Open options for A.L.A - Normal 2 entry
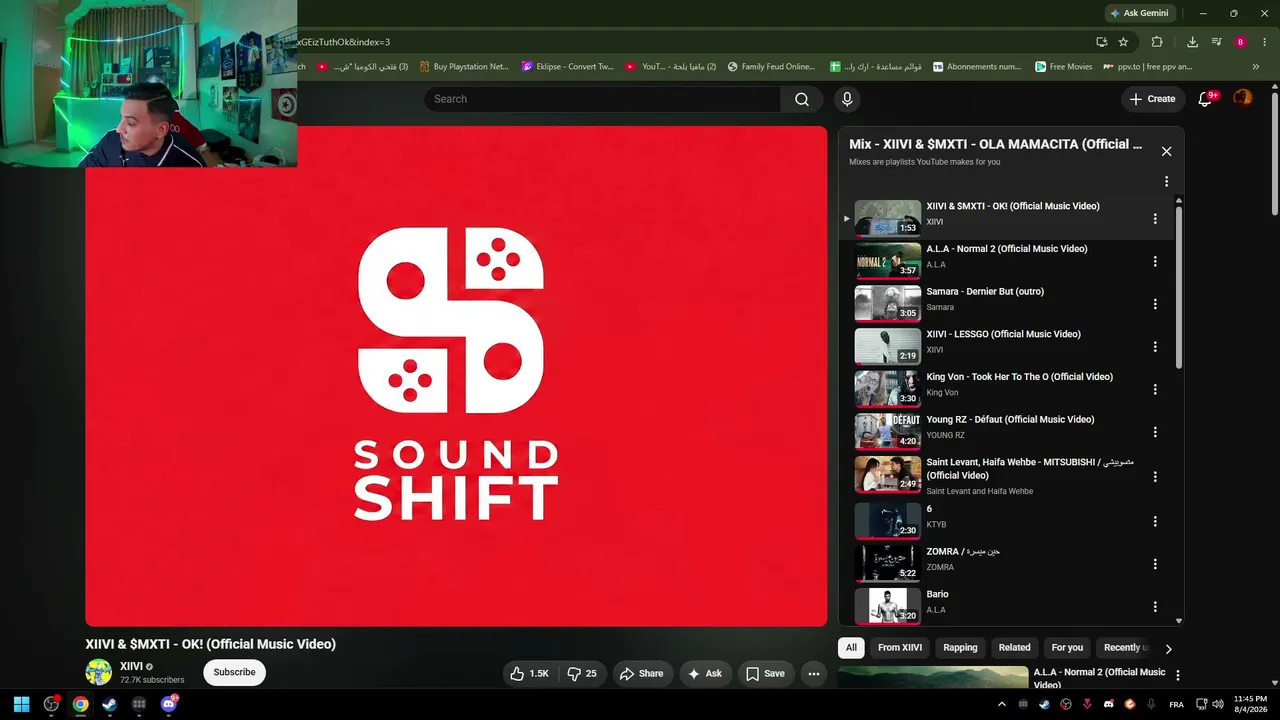The width and height of the screenshot is (1280, 720). 1155,262
